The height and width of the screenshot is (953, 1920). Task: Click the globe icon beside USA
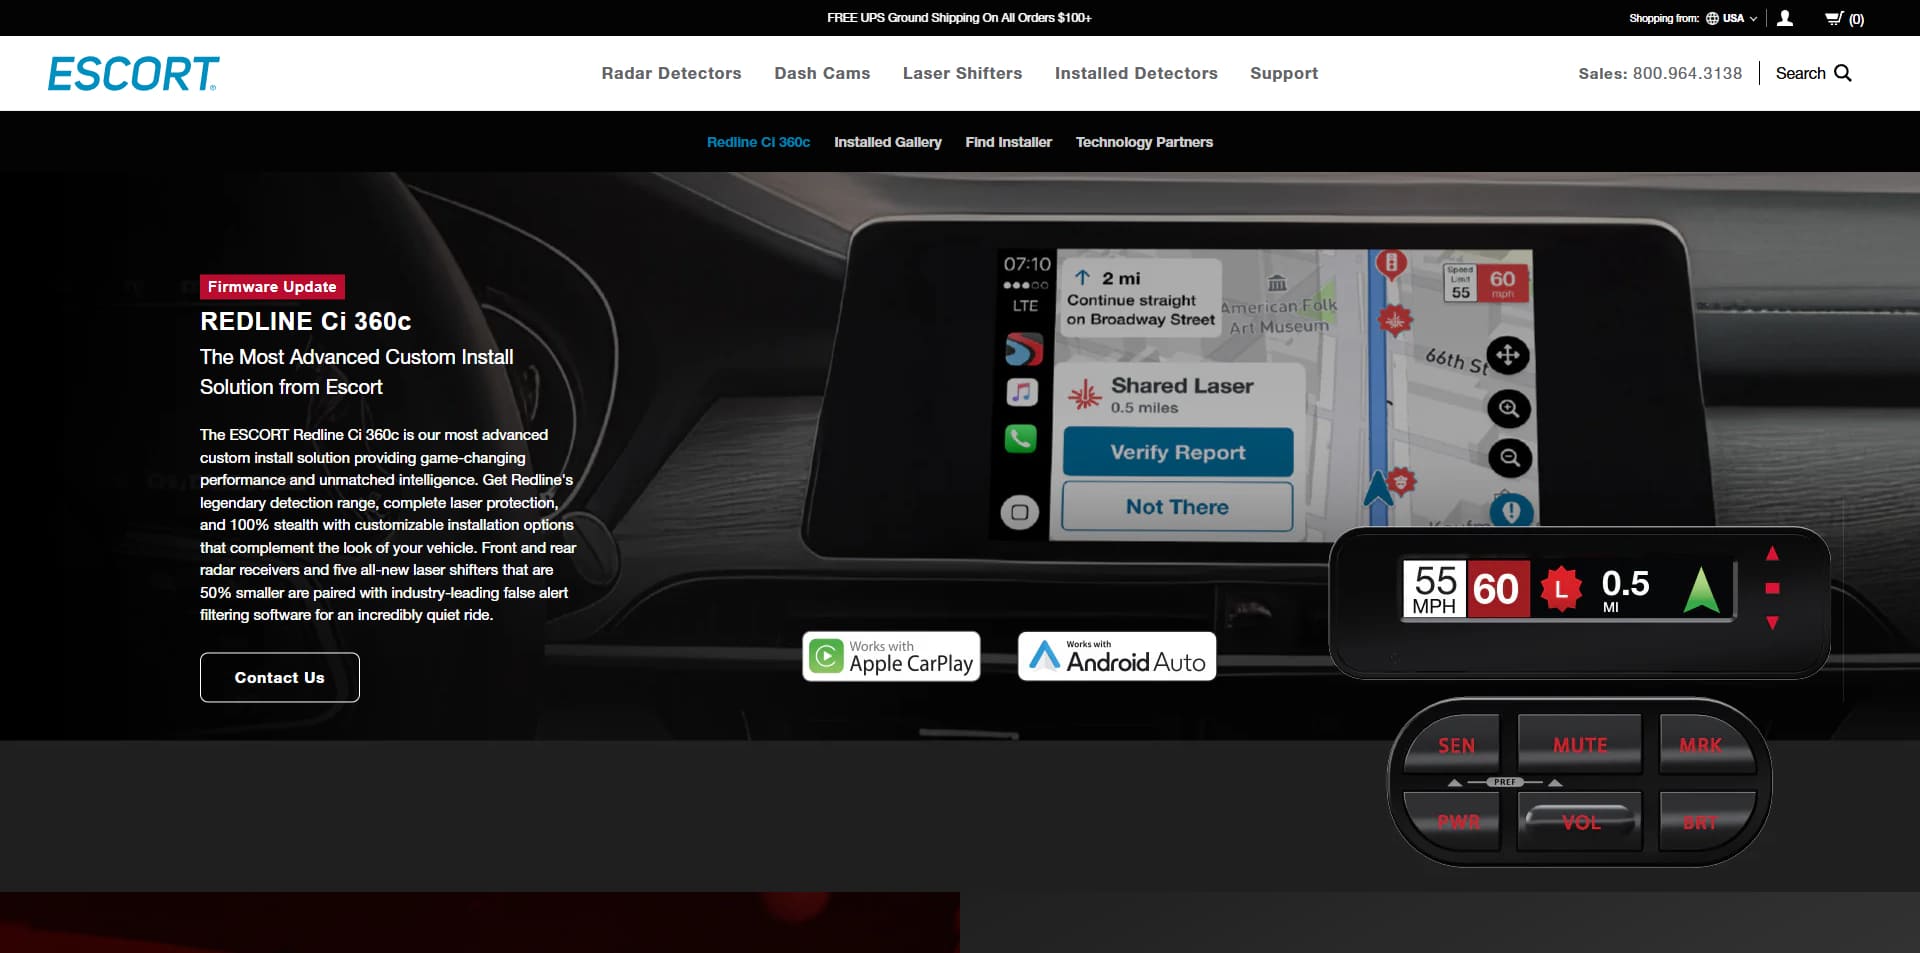tap(1712, 18)
